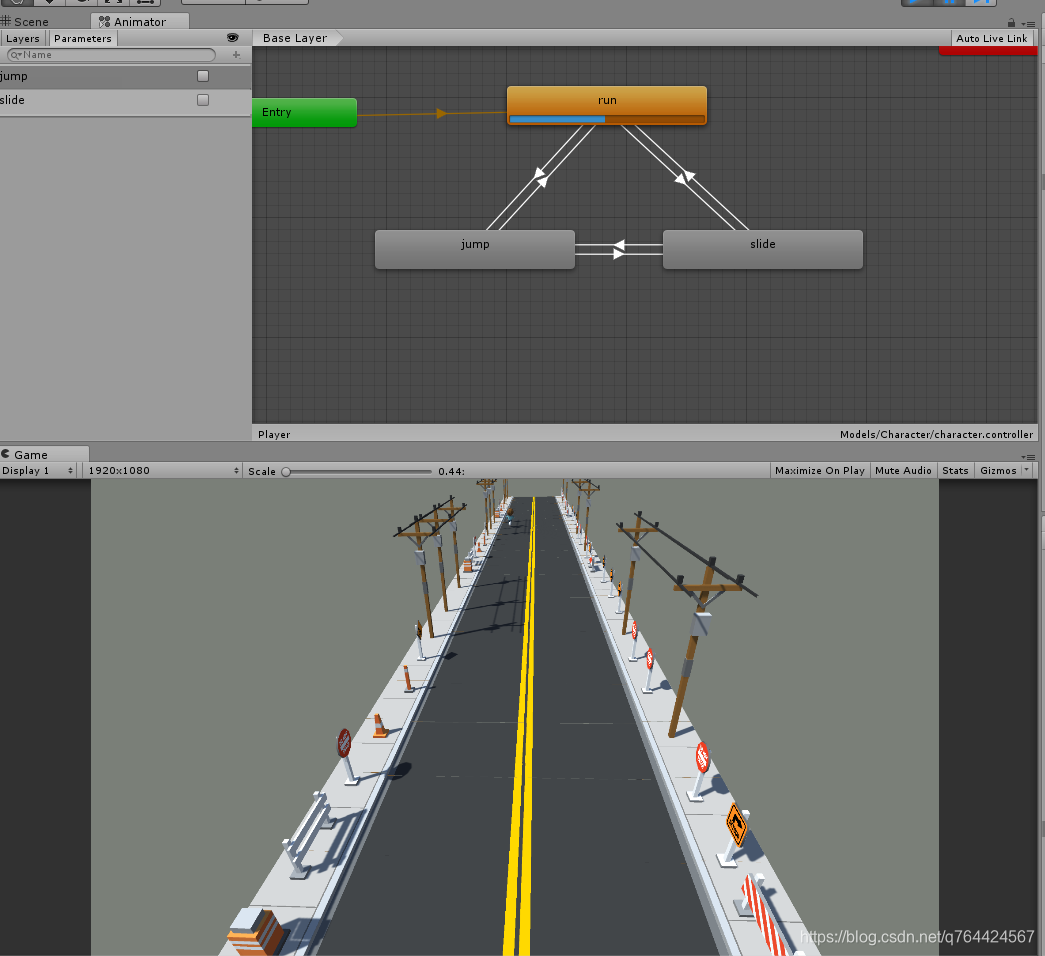
Task: Enable the slide parameter checkbox
Action: click(203, 100)
